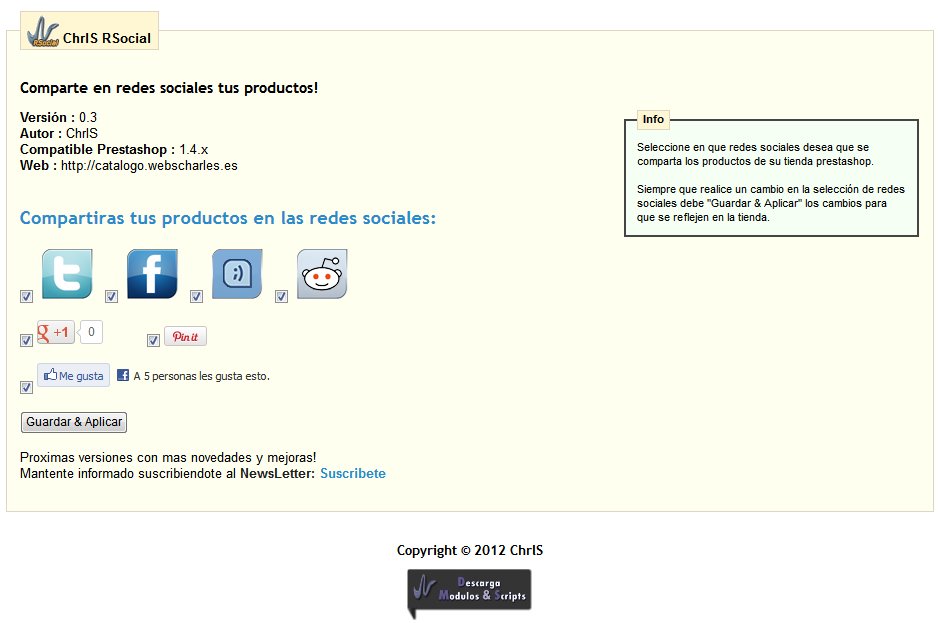Disable the Facebook Me gusta checkbox

tap(26, 387)
